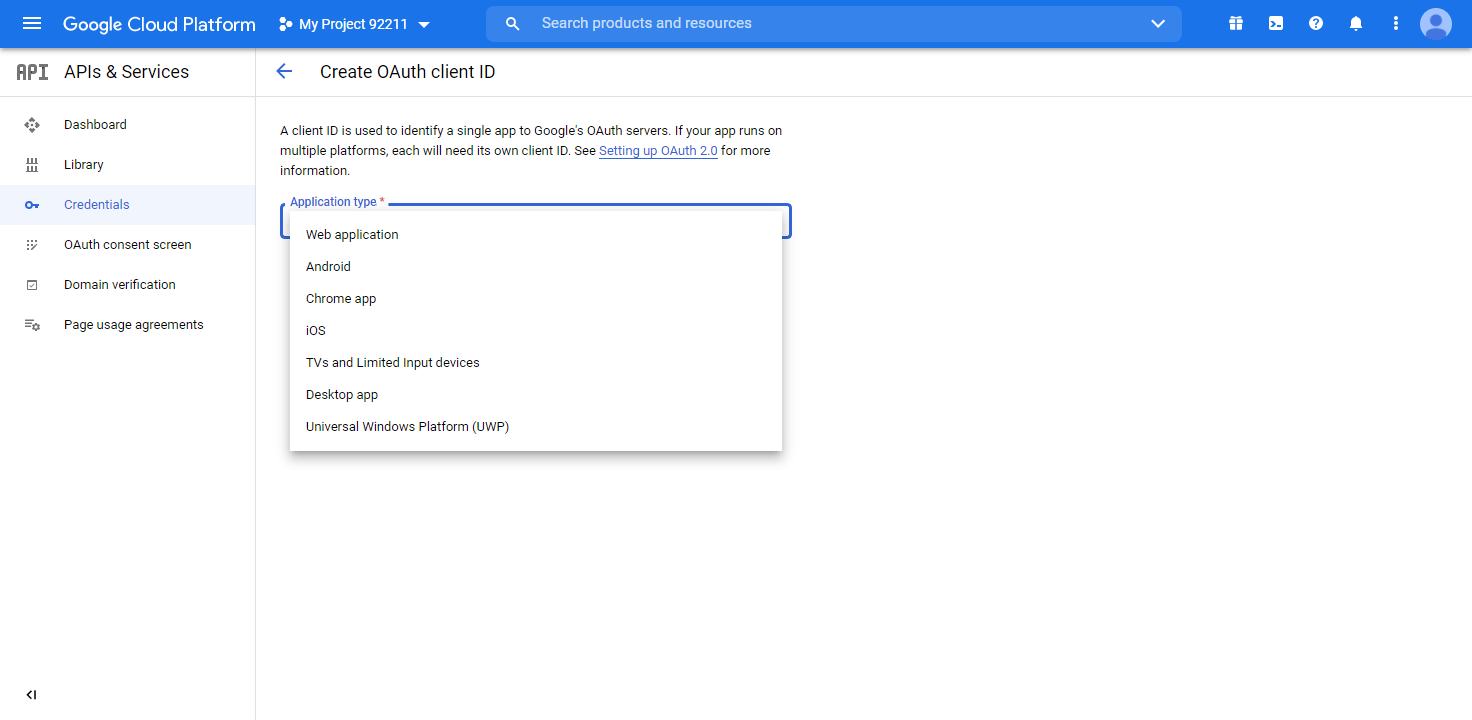The height and width of the screenshot is (720, 1472).
Task: Collapse the sidebar with chevron icon
Action: (x=32, y=695)
